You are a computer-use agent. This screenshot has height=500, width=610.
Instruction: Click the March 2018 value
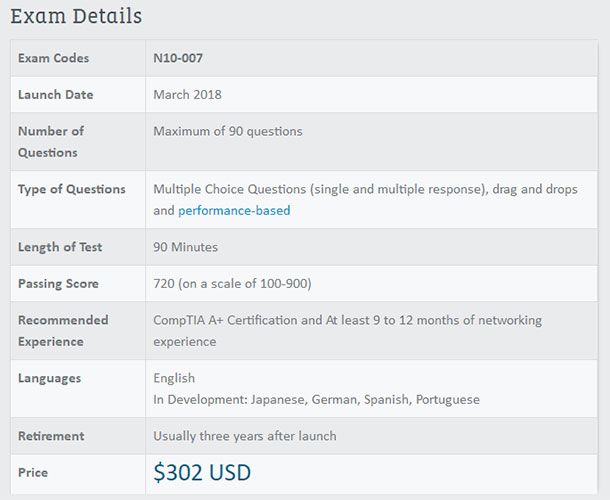(x=188, y=95)
